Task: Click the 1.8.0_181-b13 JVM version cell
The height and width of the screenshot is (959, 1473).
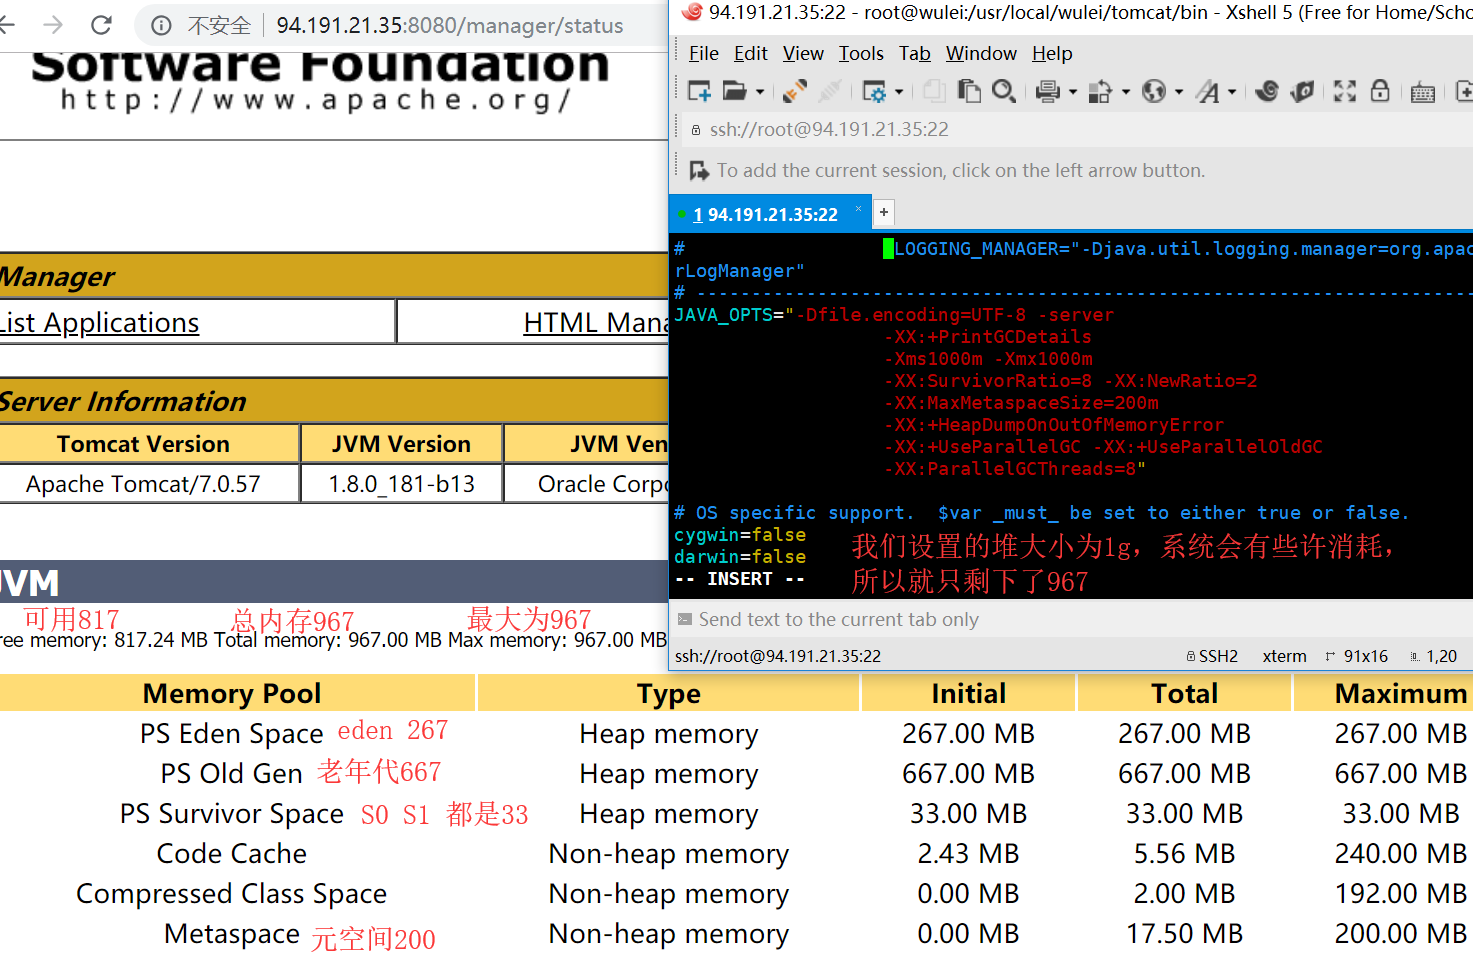Action: [x=402, y=484]
